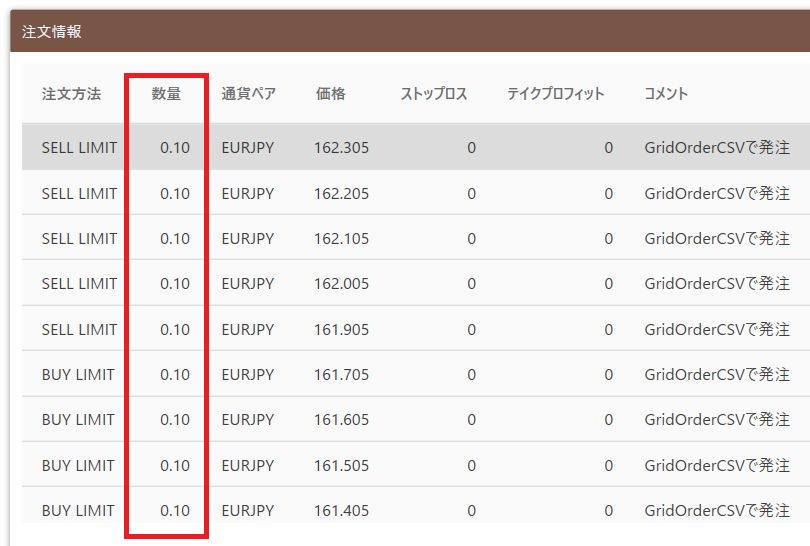Click the 数量 column header

pos(166,94)
